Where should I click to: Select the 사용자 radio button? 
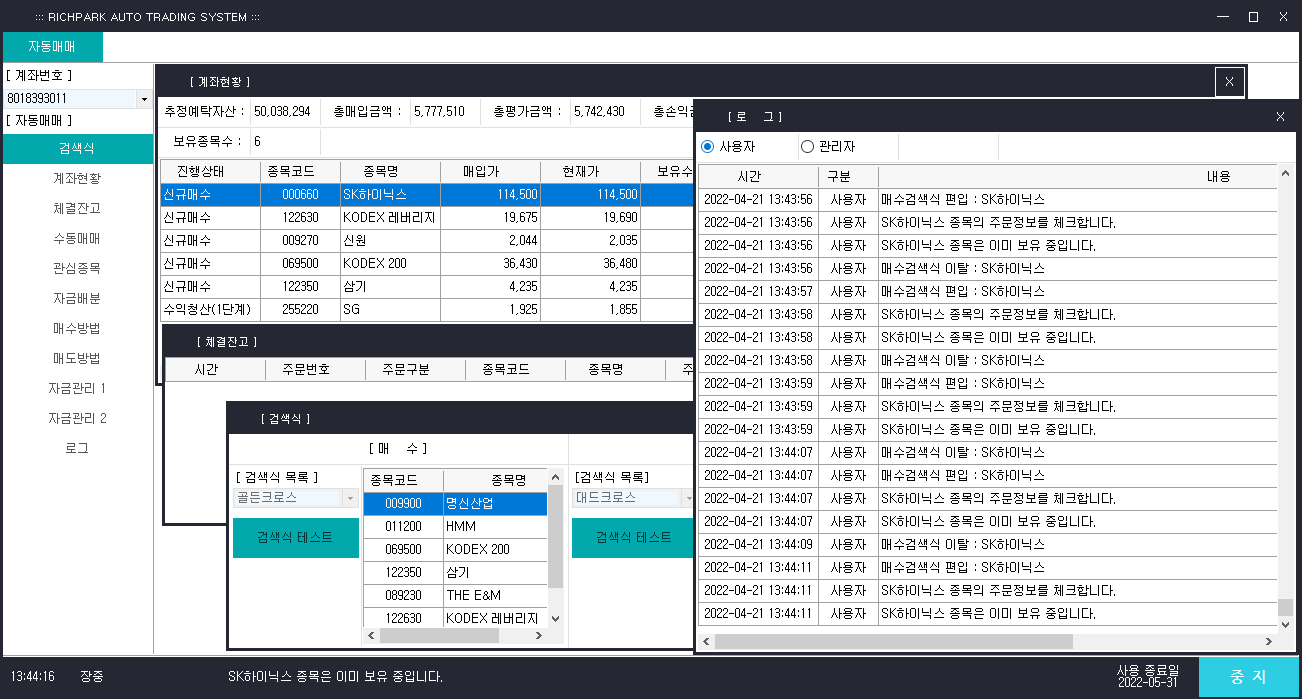(x=708, y=147)
